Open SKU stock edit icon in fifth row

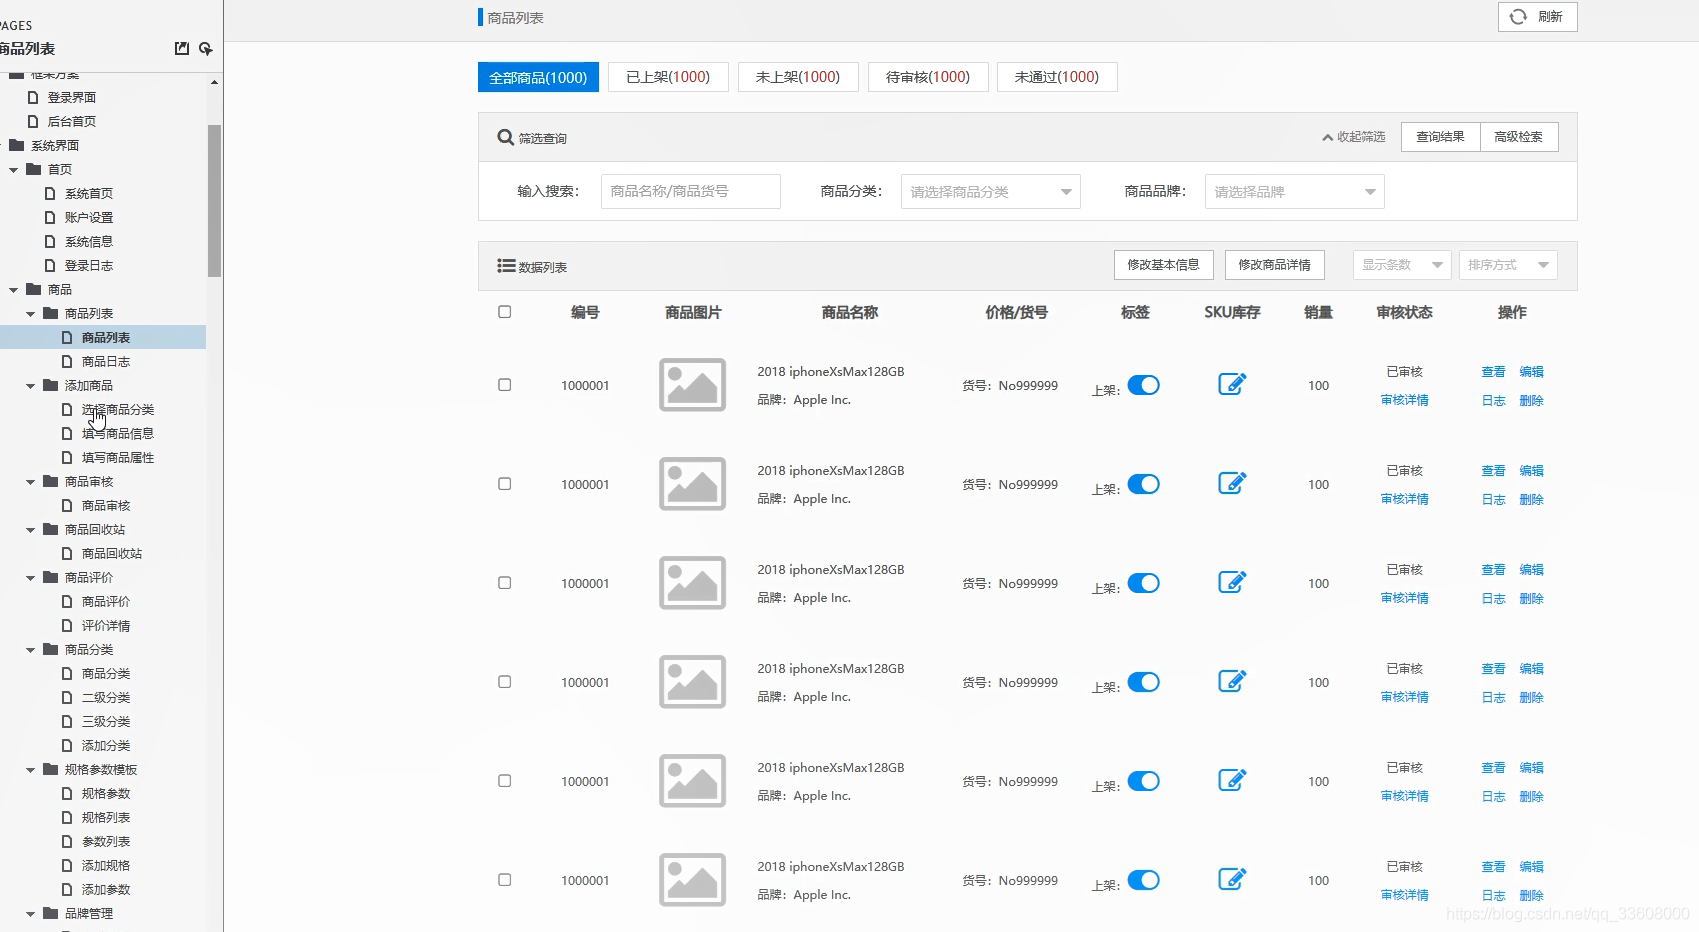(1232, 780)
